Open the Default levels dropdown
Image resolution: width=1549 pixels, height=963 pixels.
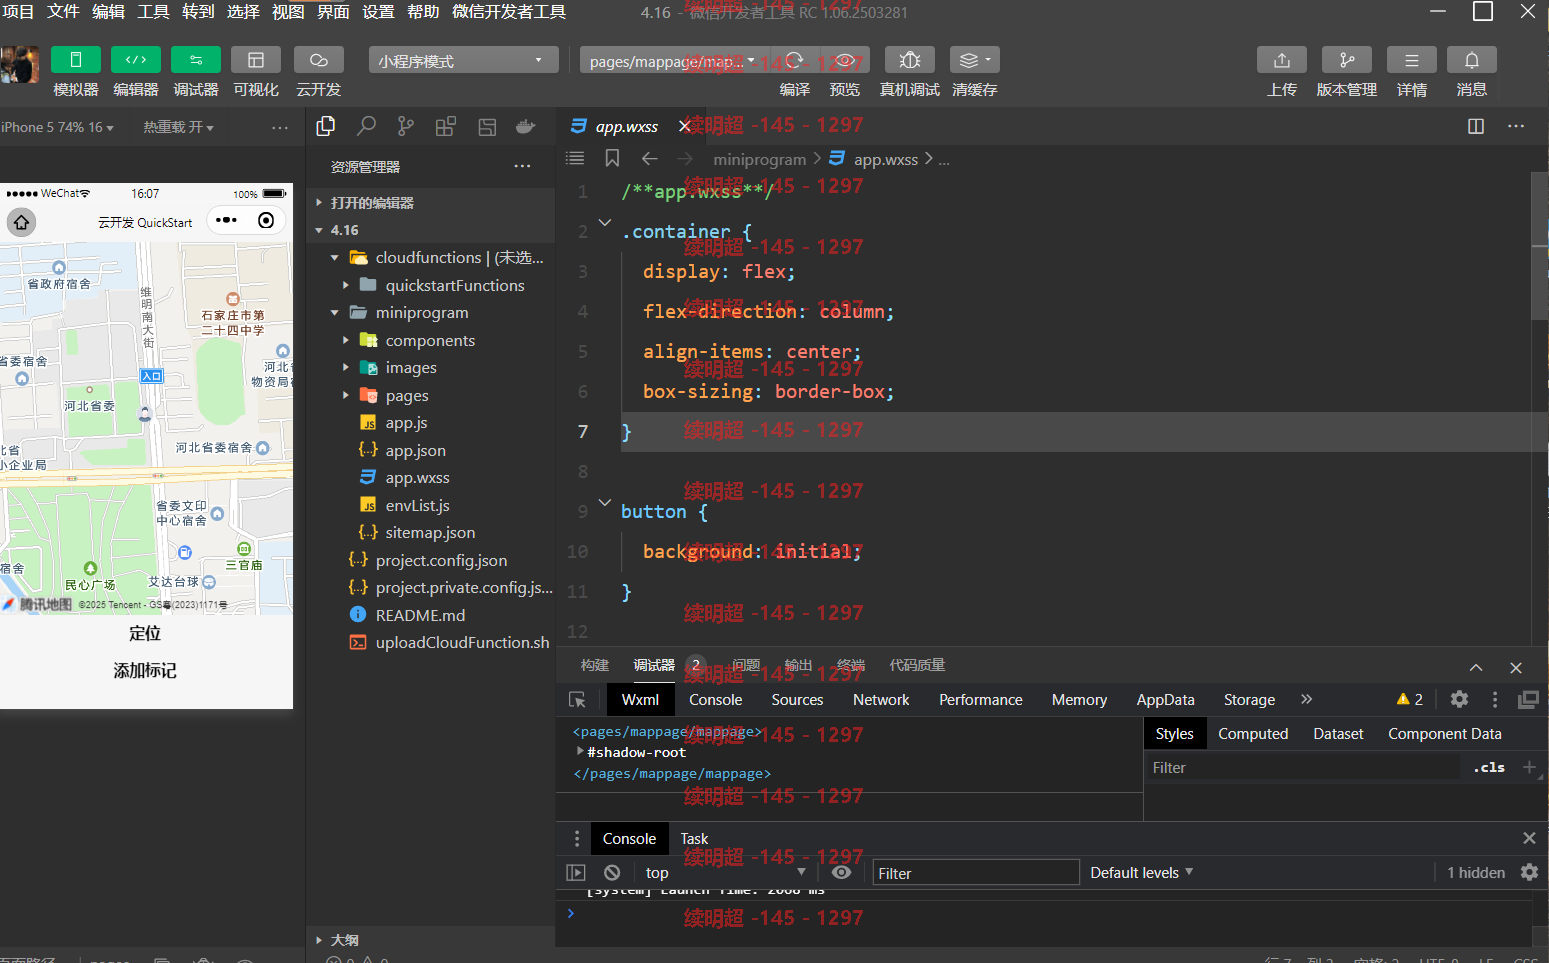(1142, 873)
